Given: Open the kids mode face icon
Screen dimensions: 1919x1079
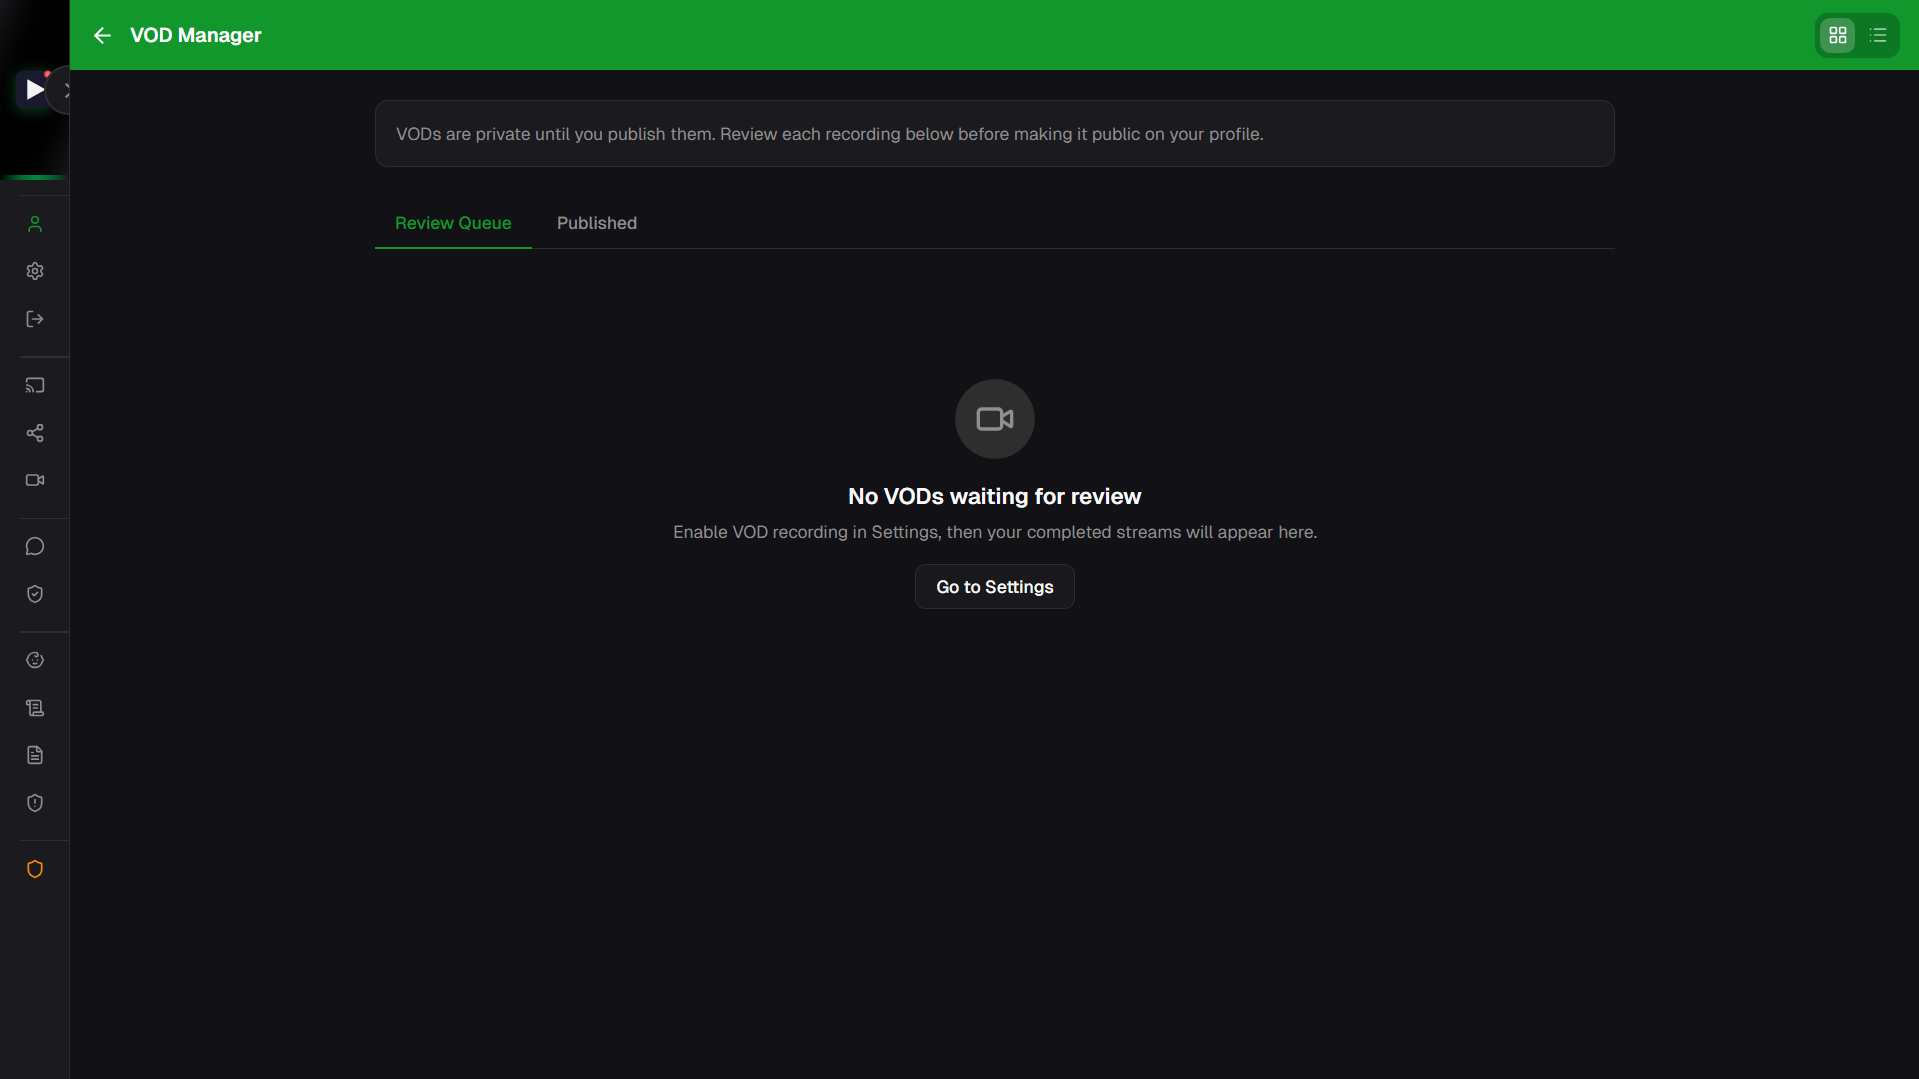Looking at the screenshot, I should tap(35, 660).
